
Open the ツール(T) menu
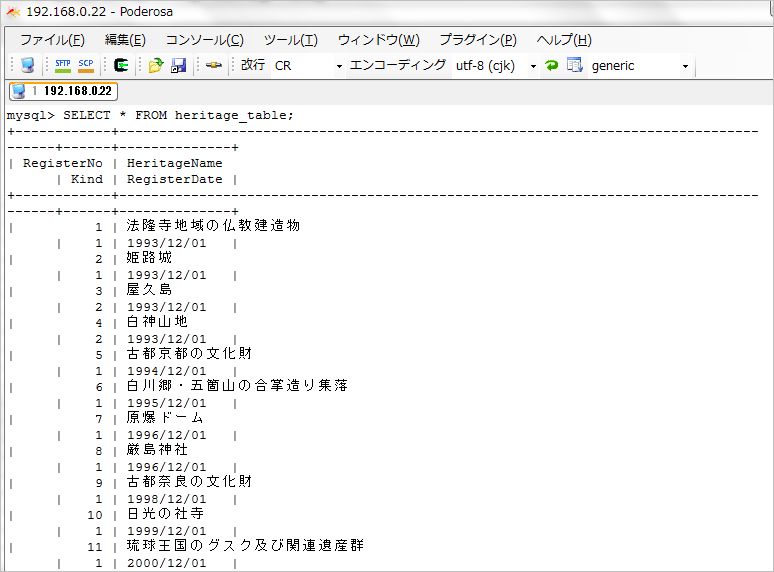290,39
